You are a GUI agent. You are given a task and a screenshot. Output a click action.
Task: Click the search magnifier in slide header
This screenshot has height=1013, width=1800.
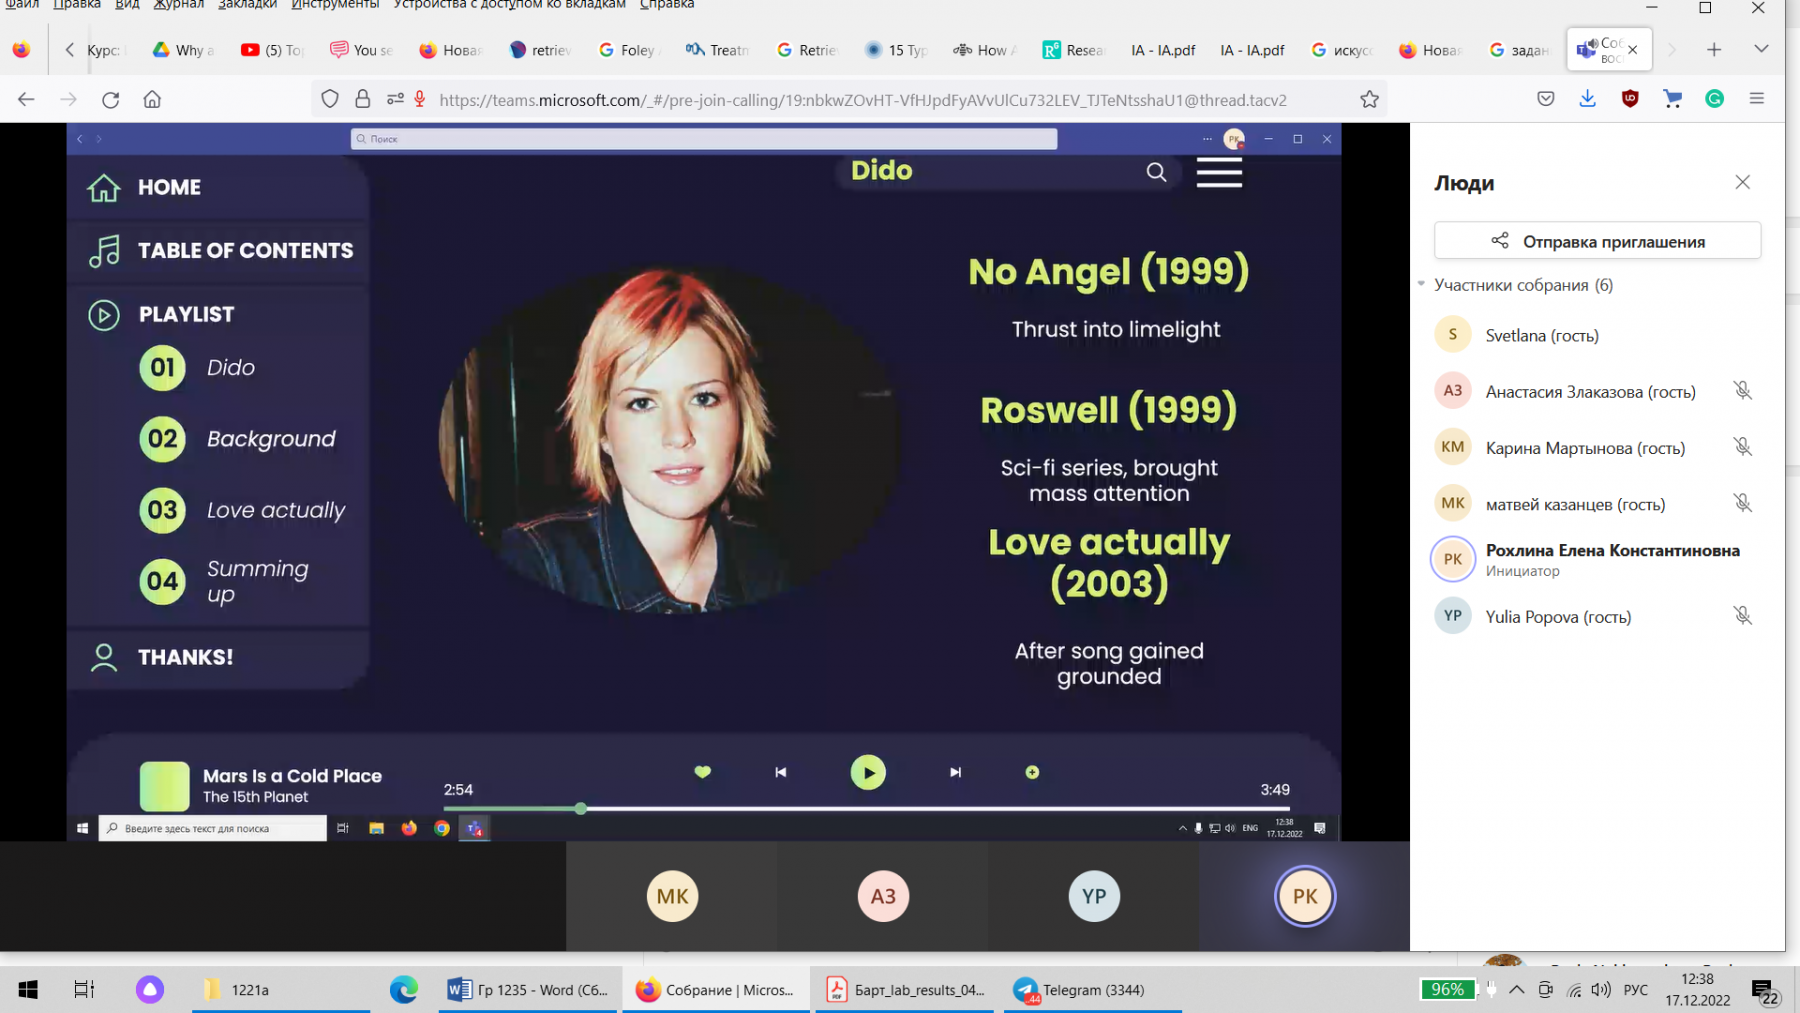[x=1156, y=172]
